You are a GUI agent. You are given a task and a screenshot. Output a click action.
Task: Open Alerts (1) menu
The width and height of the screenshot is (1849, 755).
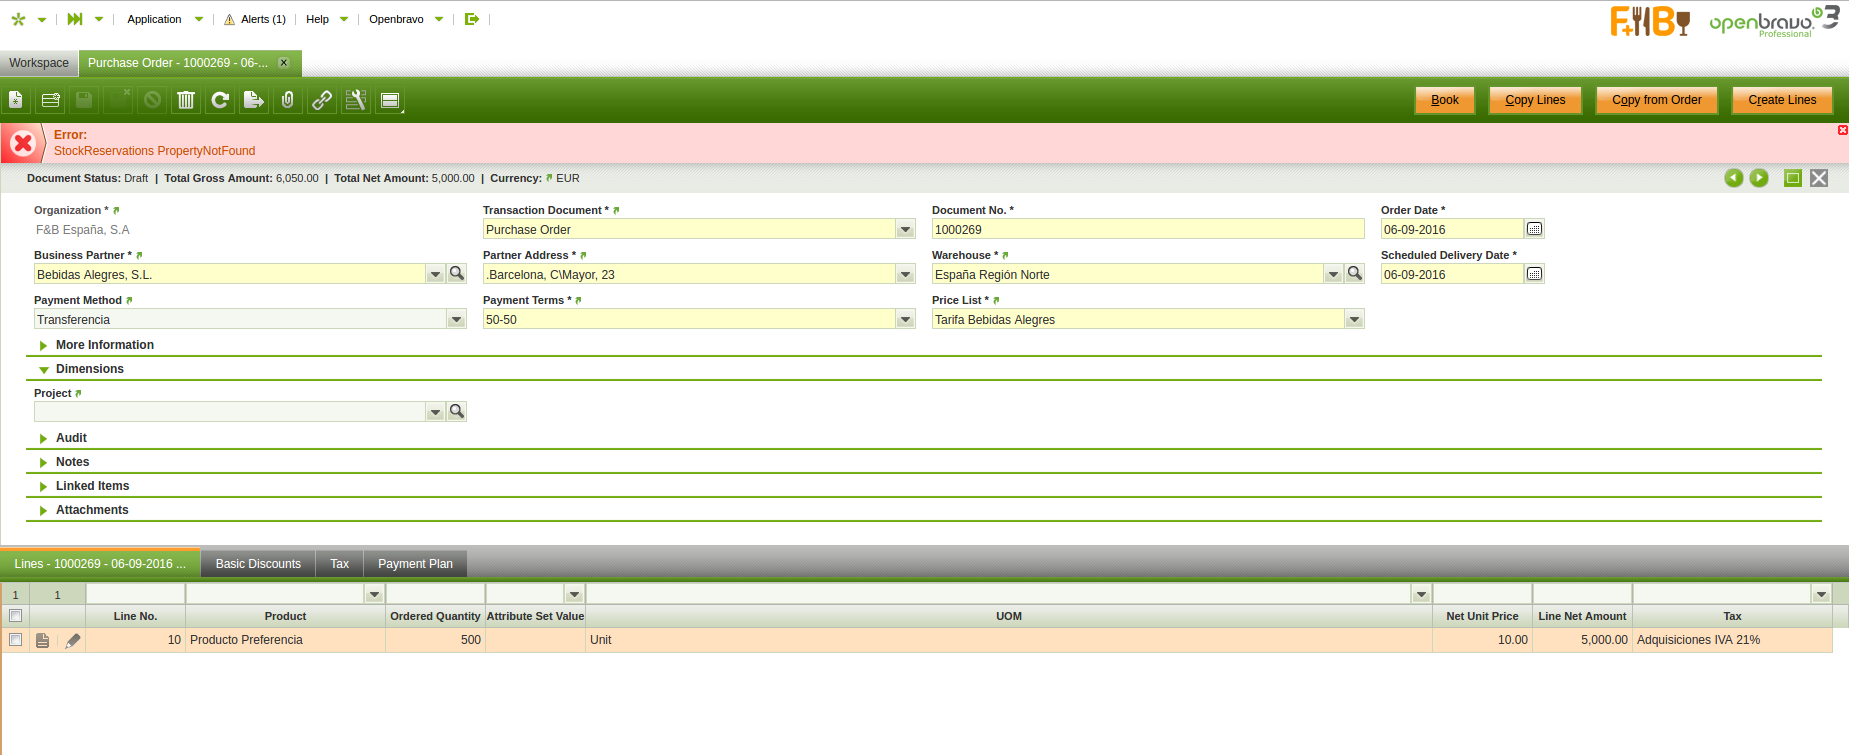pyautogui.click(x=255, y=19)
